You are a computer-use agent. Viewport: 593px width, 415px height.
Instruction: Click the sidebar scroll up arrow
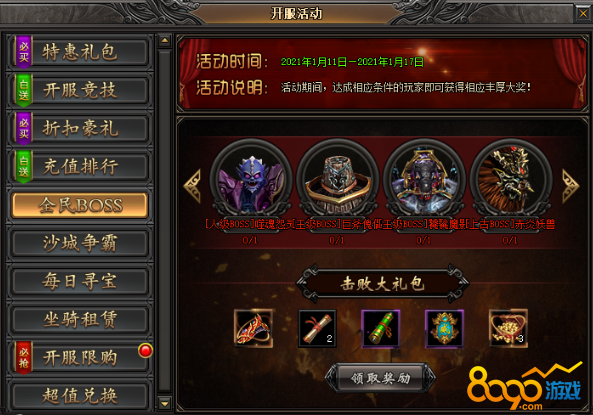click(165, 40)
